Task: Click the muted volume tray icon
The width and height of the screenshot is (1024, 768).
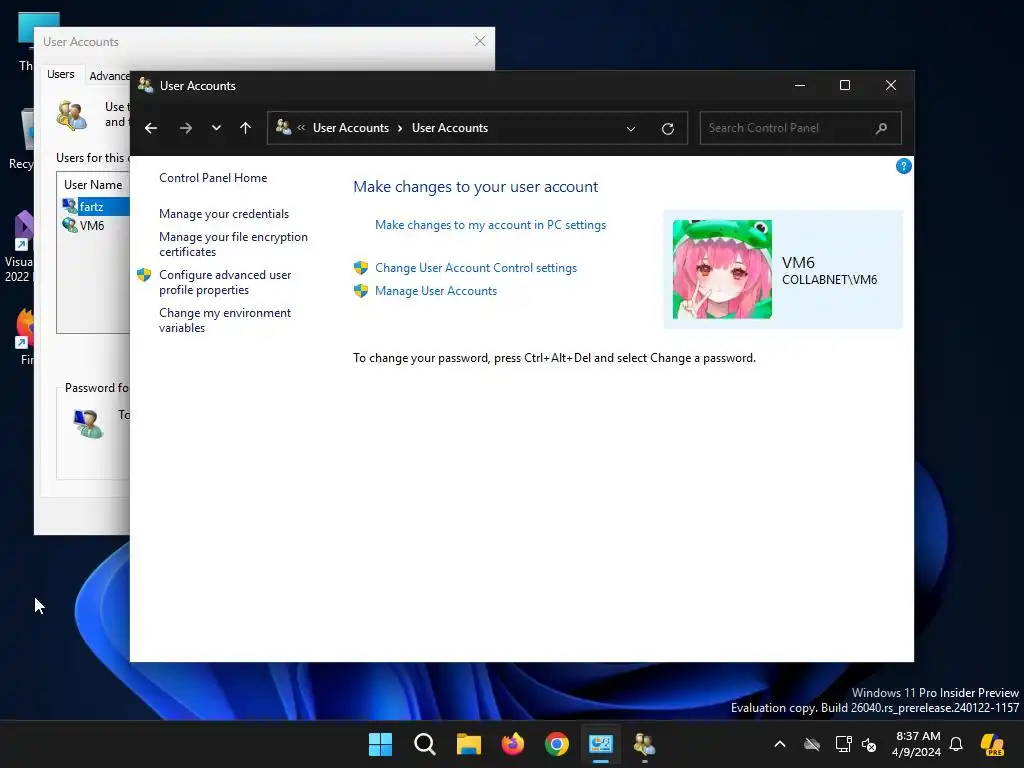Action: pyautogui.click(x=869, y=744)
